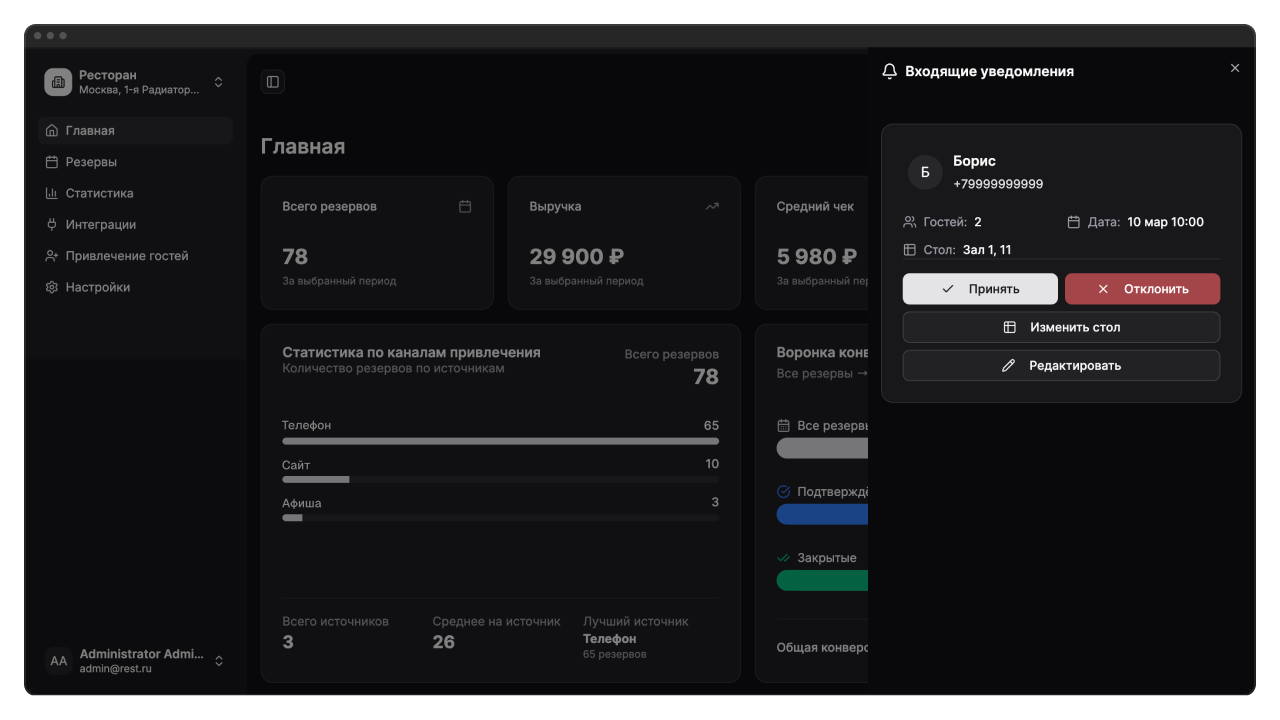Click the AA administrator avatar
Screen dimensions: 1280x720
click(59, 661)
